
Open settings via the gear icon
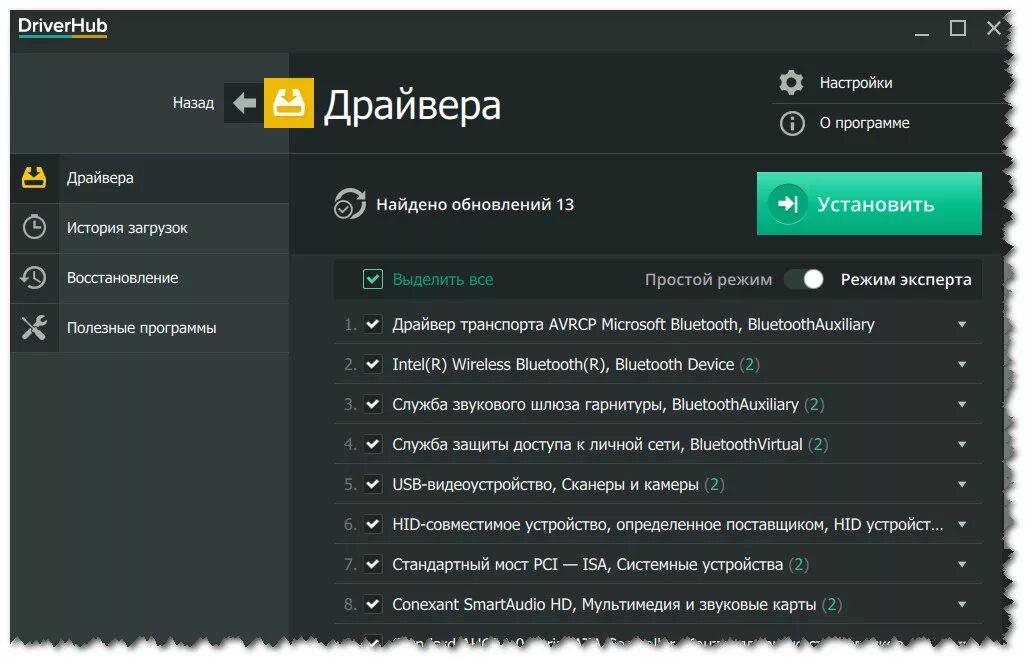tap(791, 82)
